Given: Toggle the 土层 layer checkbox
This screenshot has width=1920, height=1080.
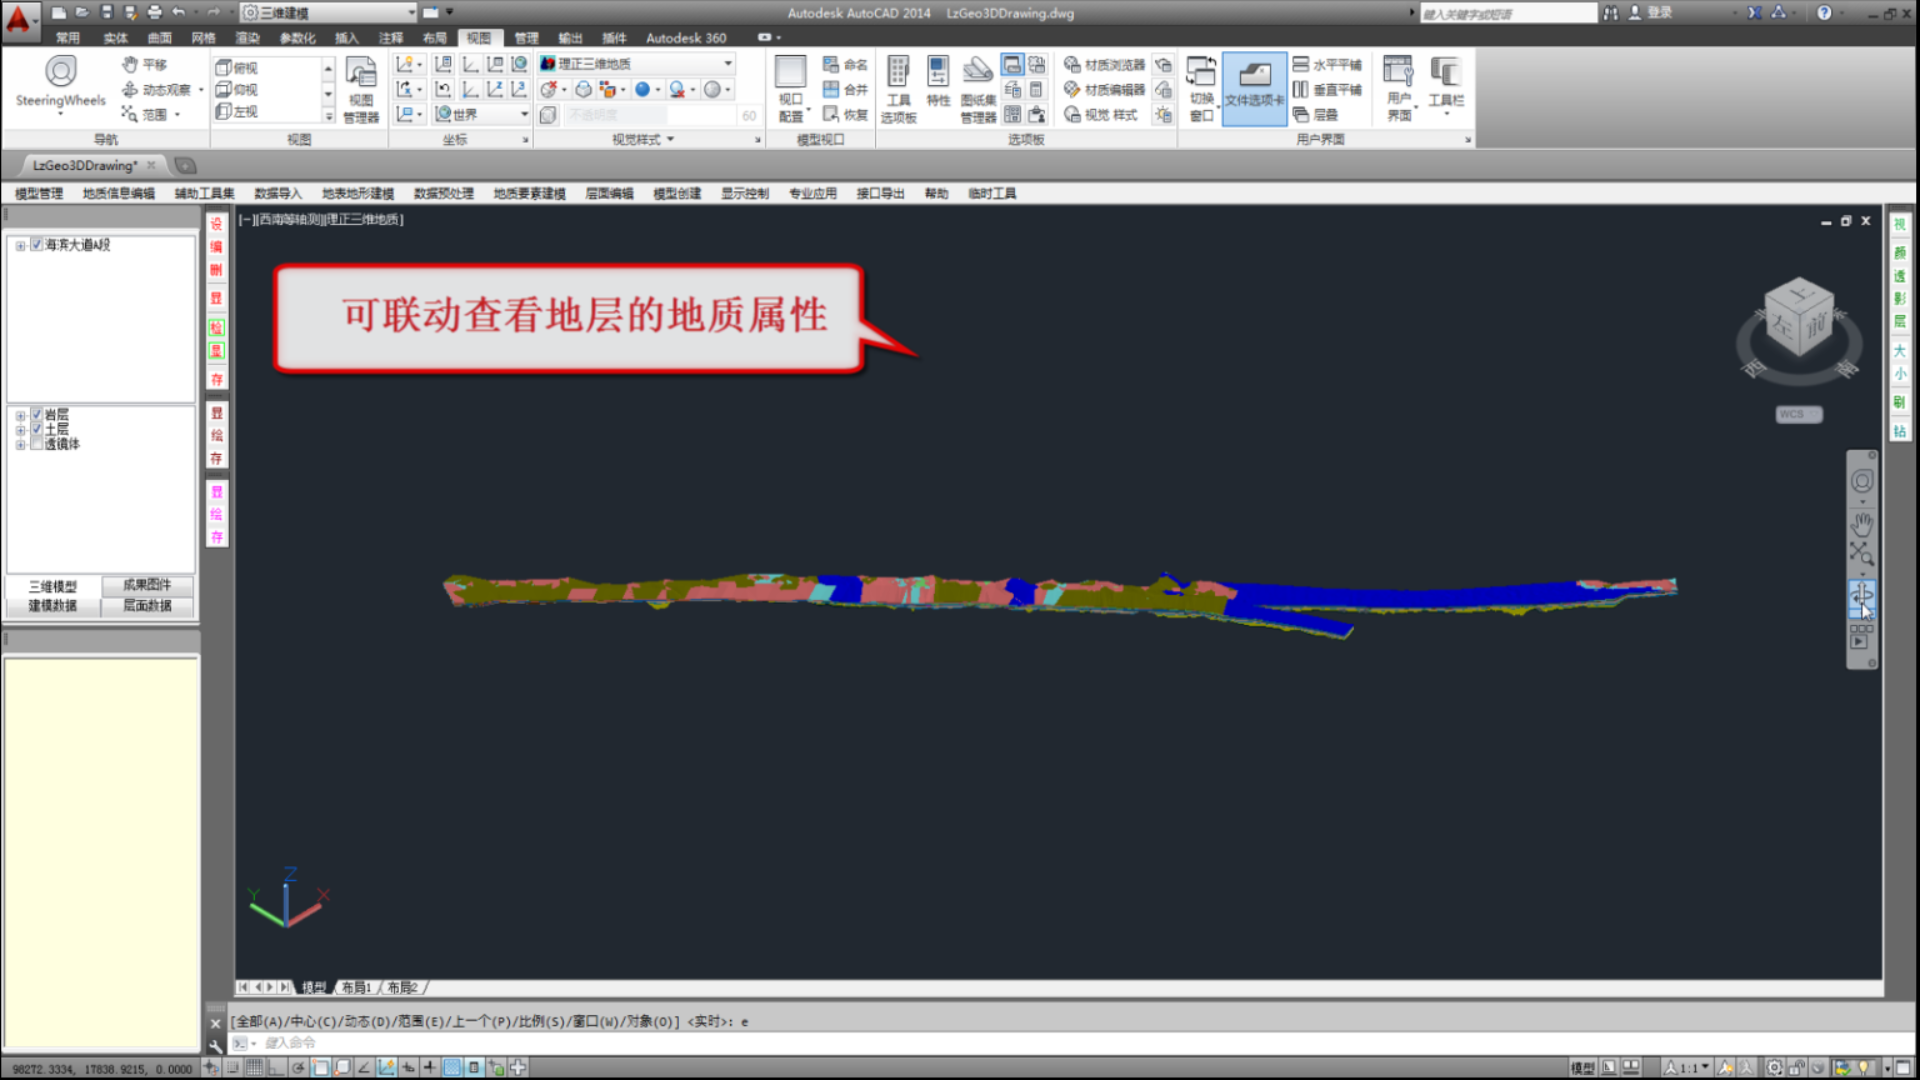Looking at the screenshot, I should (36, 429).
